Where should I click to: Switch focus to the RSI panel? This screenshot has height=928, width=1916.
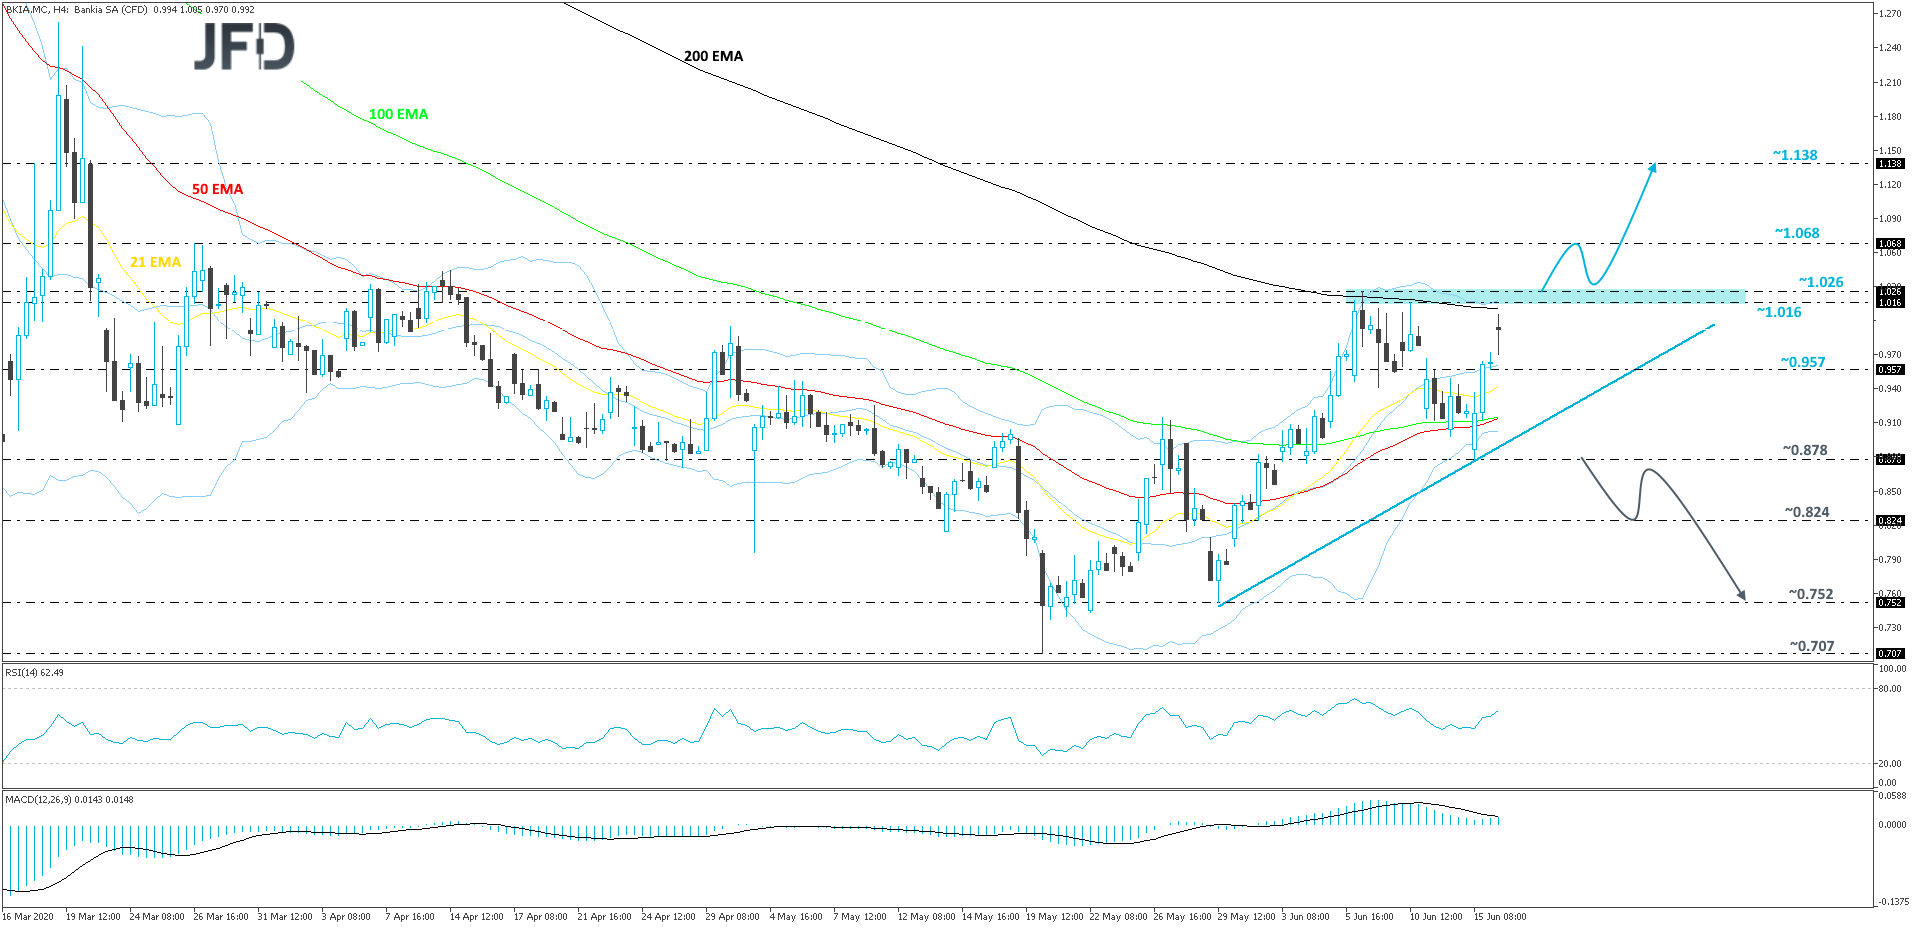[x=900, y=725]
